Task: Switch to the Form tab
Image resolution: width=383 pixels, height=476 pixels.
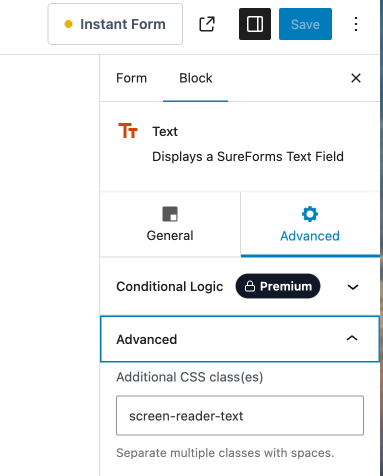Action: coord(131,78)
